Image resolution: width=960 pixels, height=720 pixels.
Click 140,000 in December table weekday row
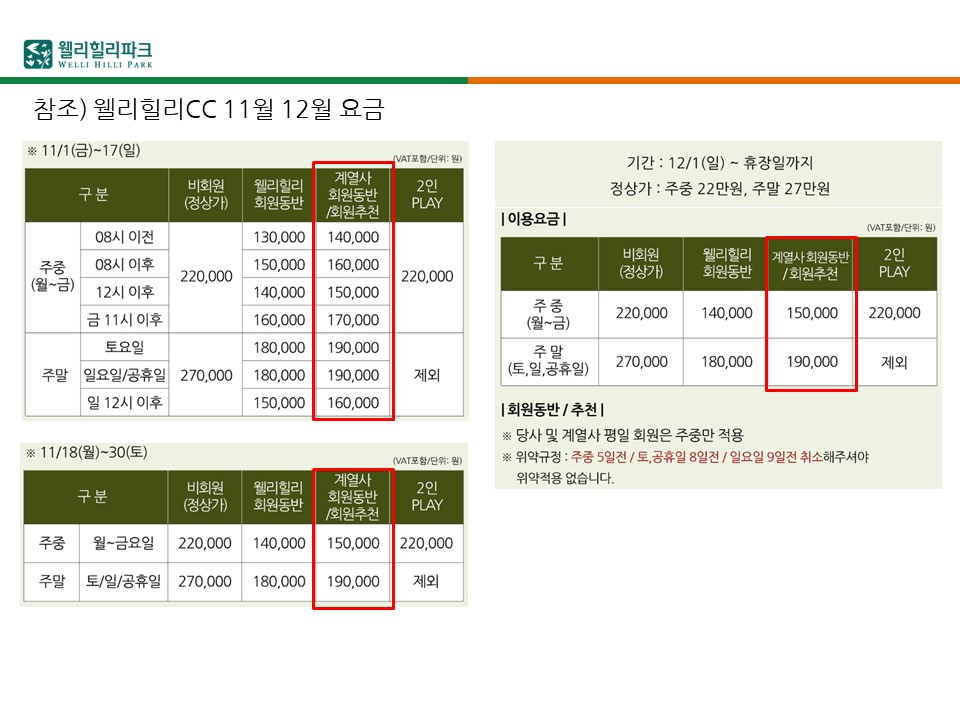(x=727, y=313)
